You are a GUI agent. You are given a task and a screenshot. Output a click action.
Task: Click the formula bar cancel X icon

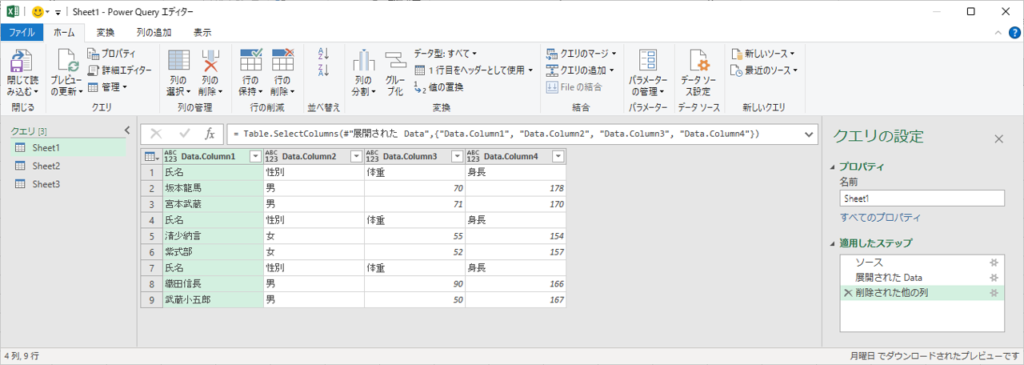(156, 134)
